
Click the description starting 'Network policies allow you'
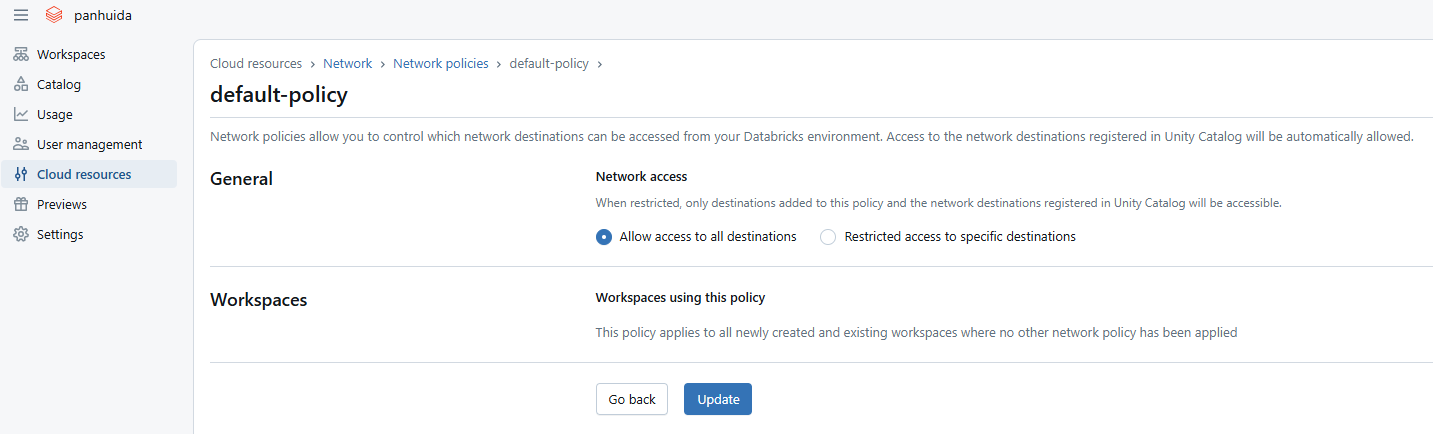click(811, 136)
